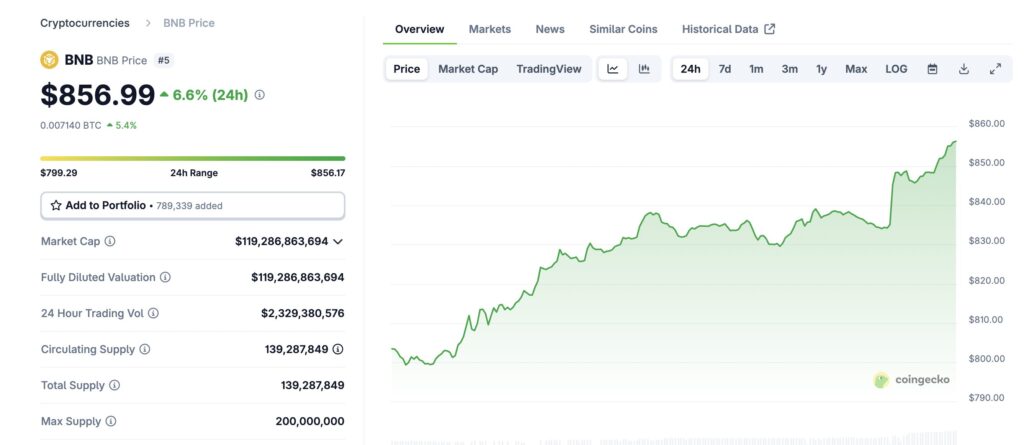1024x445 pixels.
Task: Switch chart to Price mode
Action: 406,69
